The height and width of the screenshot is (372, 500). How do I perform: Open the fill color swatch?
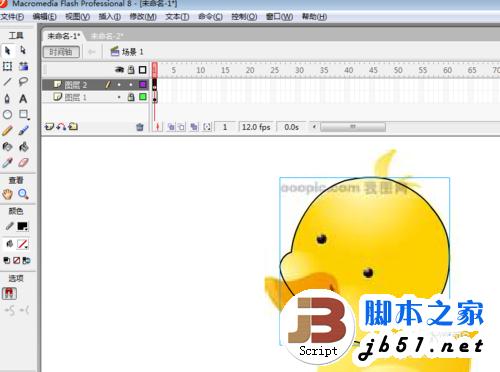click(23, 244)
